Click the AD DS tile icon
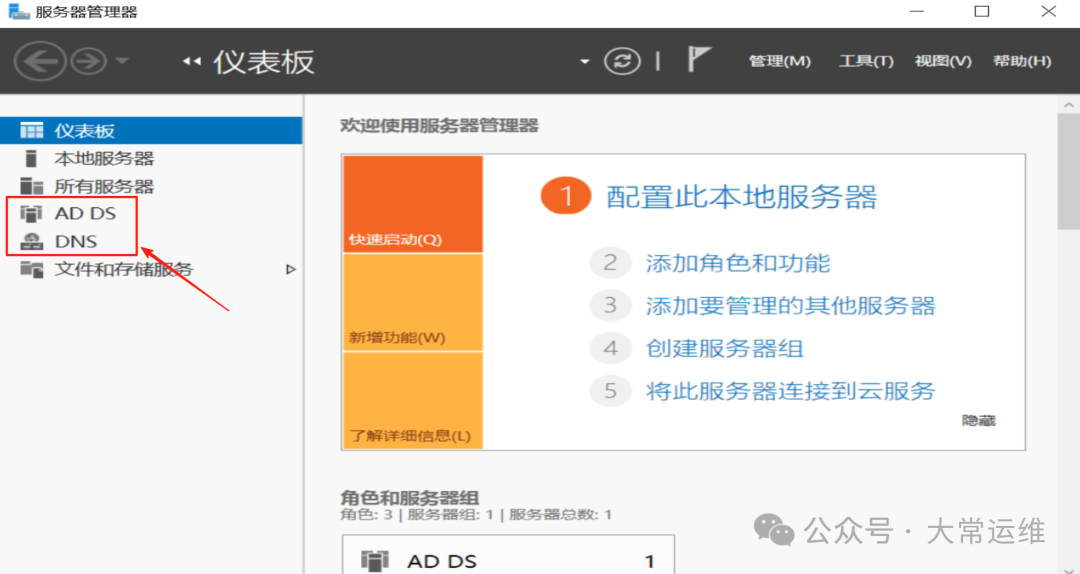The image size is (1080, 574). tap(375, 561)
